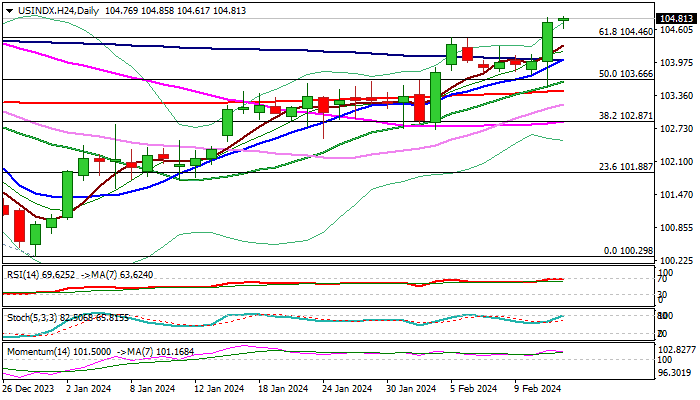Select the 9 Feb 2024 date marker
The height and width of the screenshot is (400, 700).
pyautogui.click(x=537, y=389)
